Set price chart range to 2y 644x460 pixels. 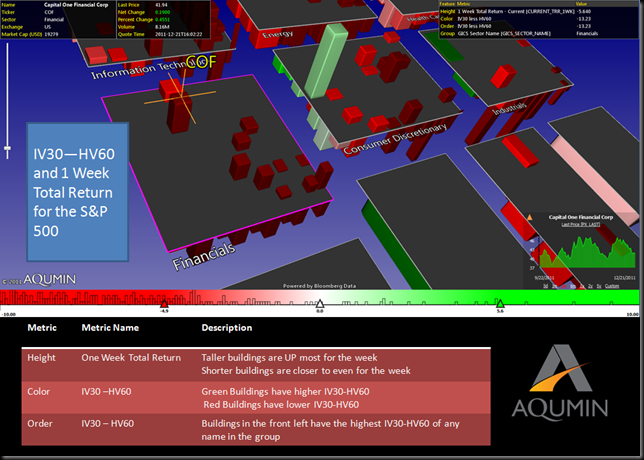(x=590, y=286)
